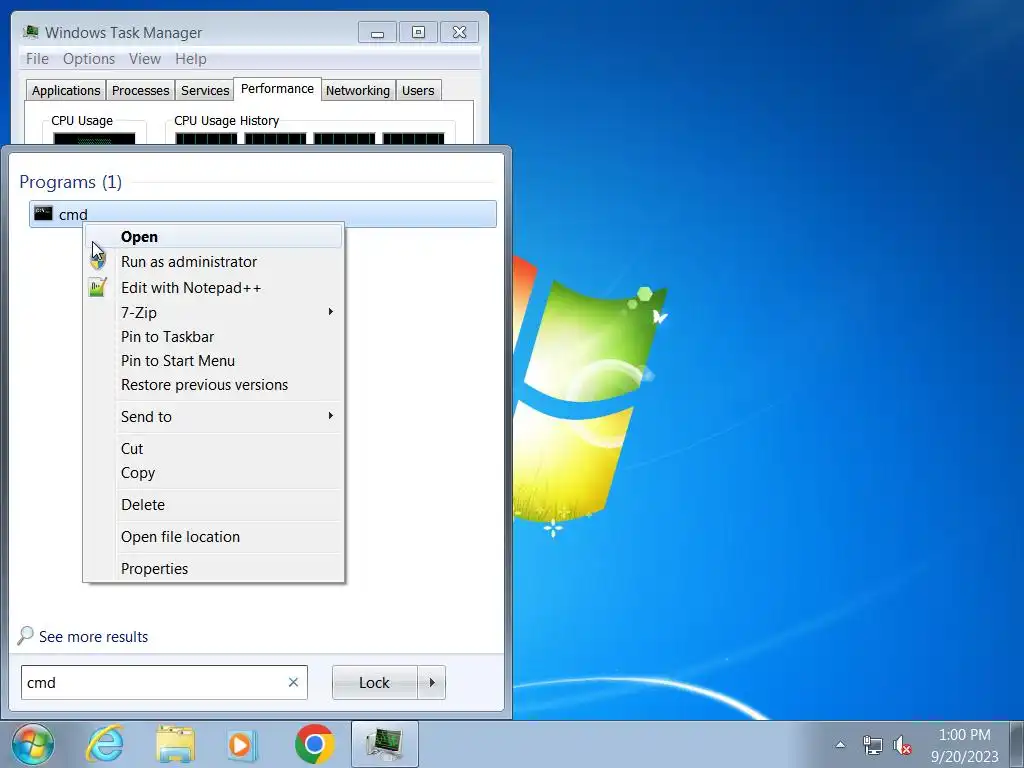Viewport: 1024px width, 768px height.
Task: Launch Windows Media Player from taskbar
Action: pos(242,744)
